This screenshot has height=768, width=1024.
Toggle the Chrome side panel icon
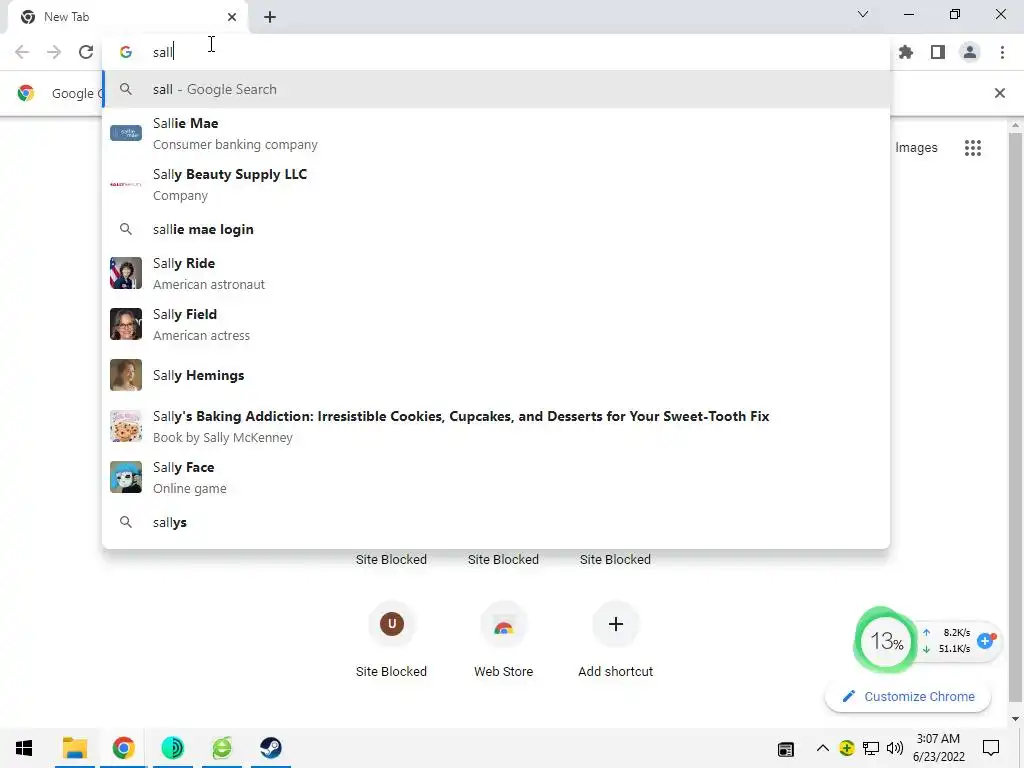tap(938, 52)
